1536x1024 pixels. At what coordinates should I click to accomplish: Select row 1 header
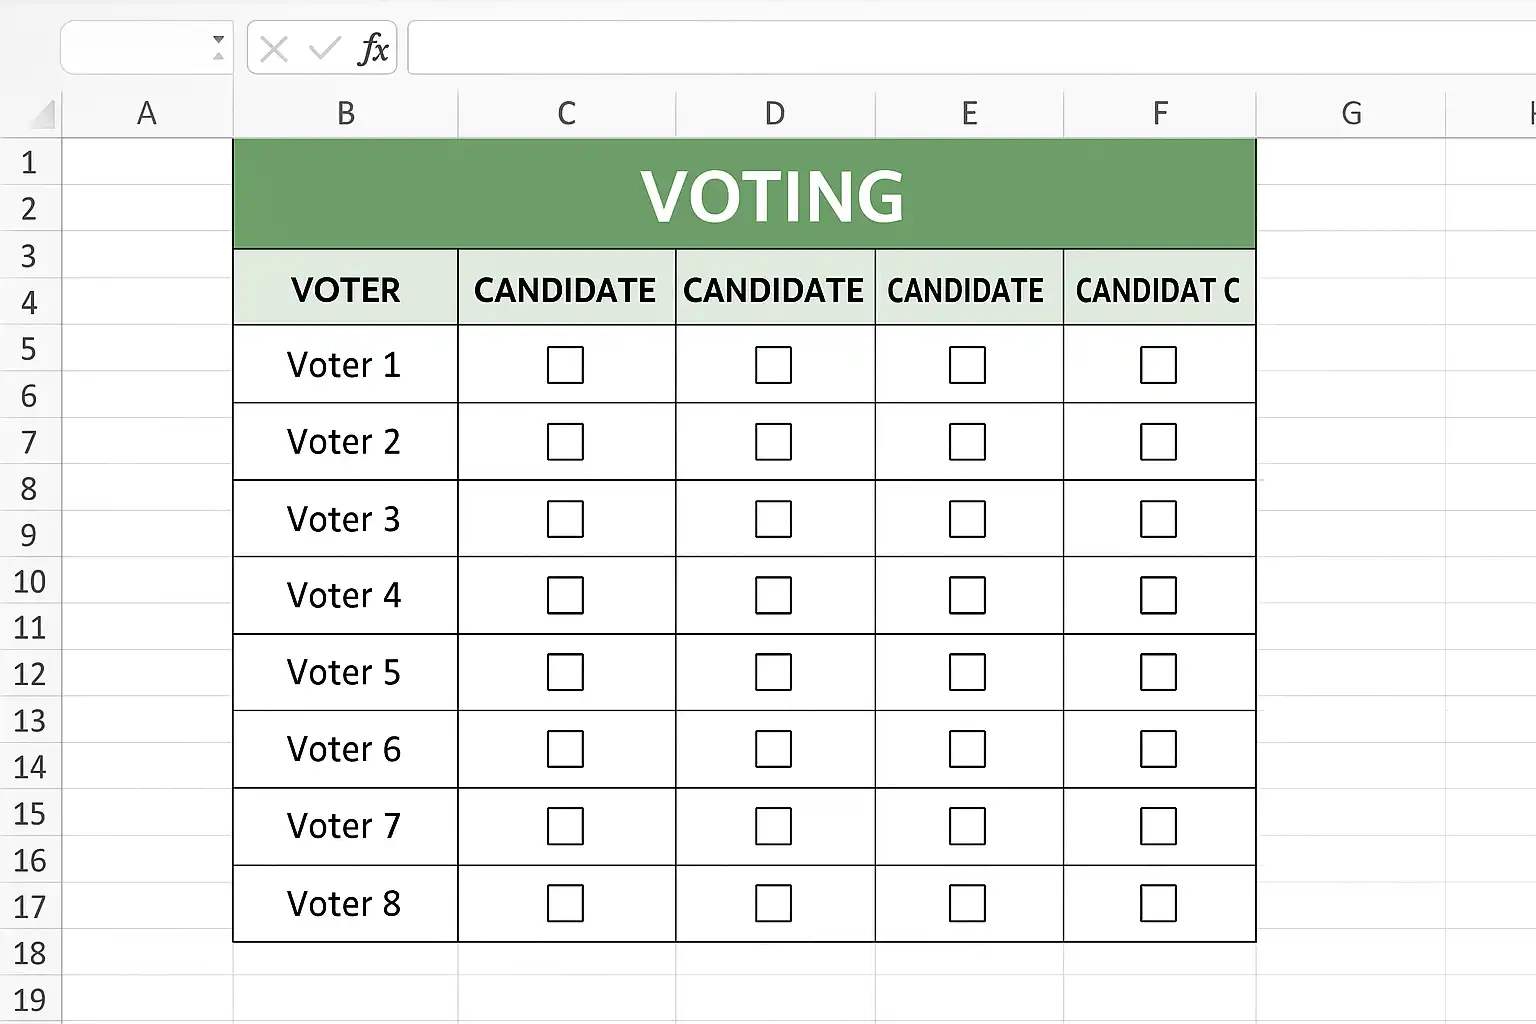point(30,162)
